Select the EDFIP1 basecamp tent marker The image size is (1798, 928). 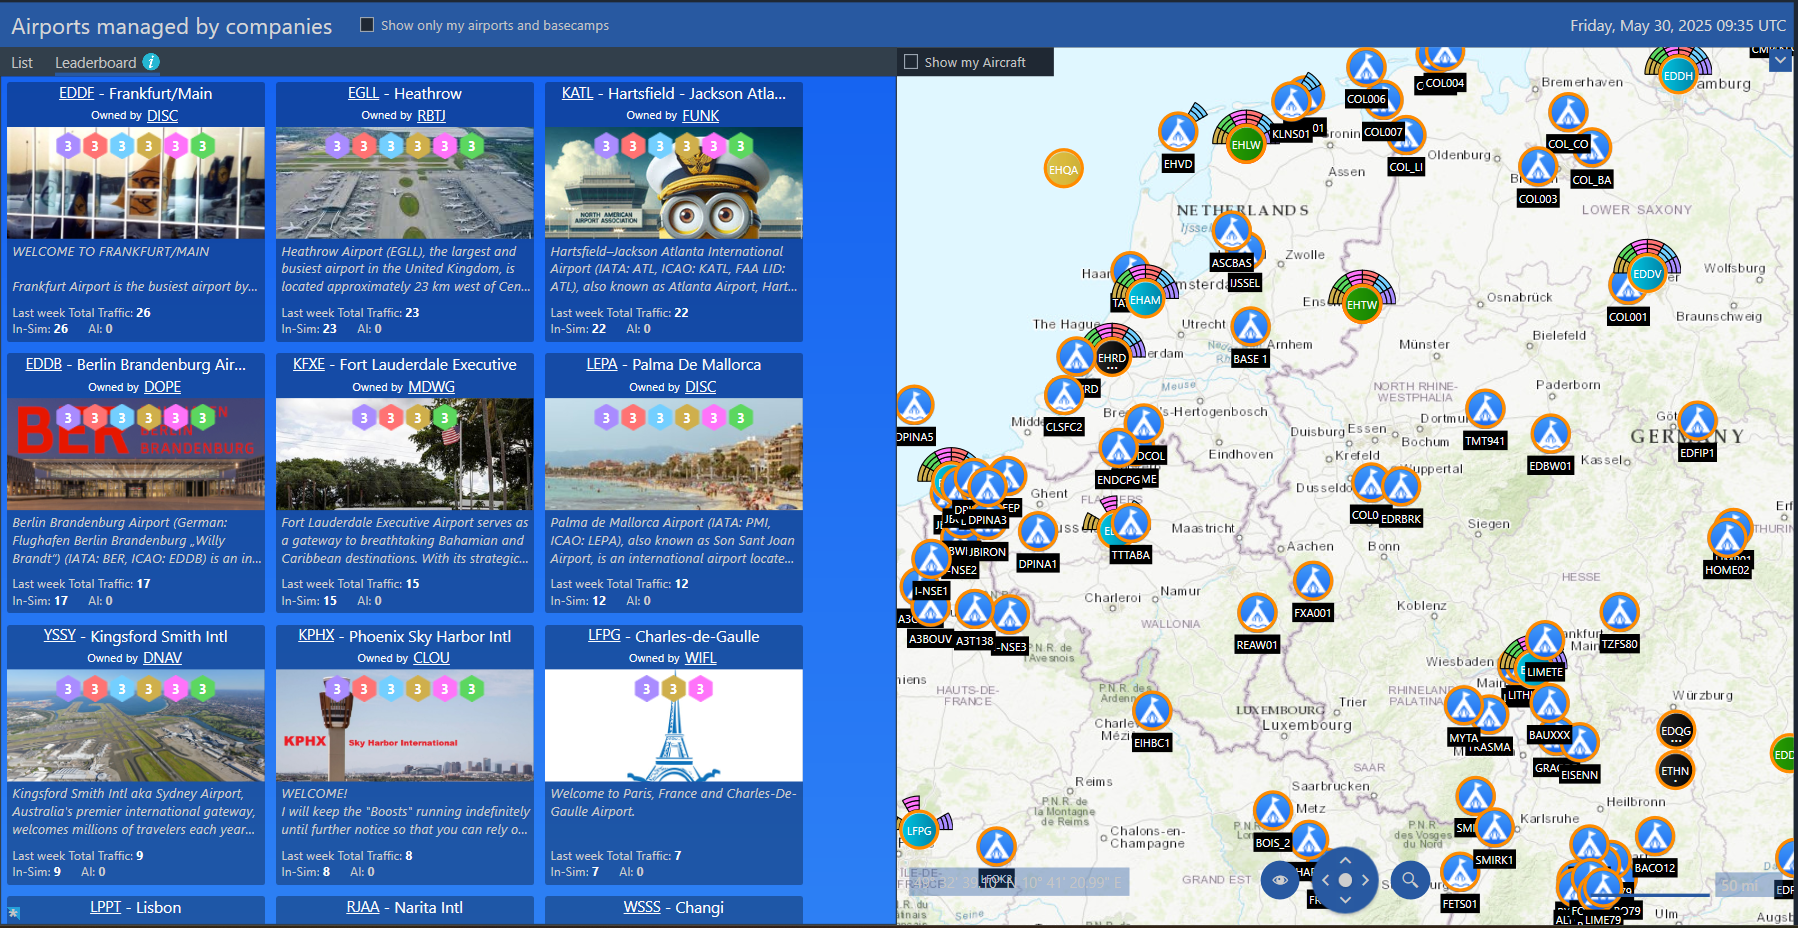tap(1697, 421)
